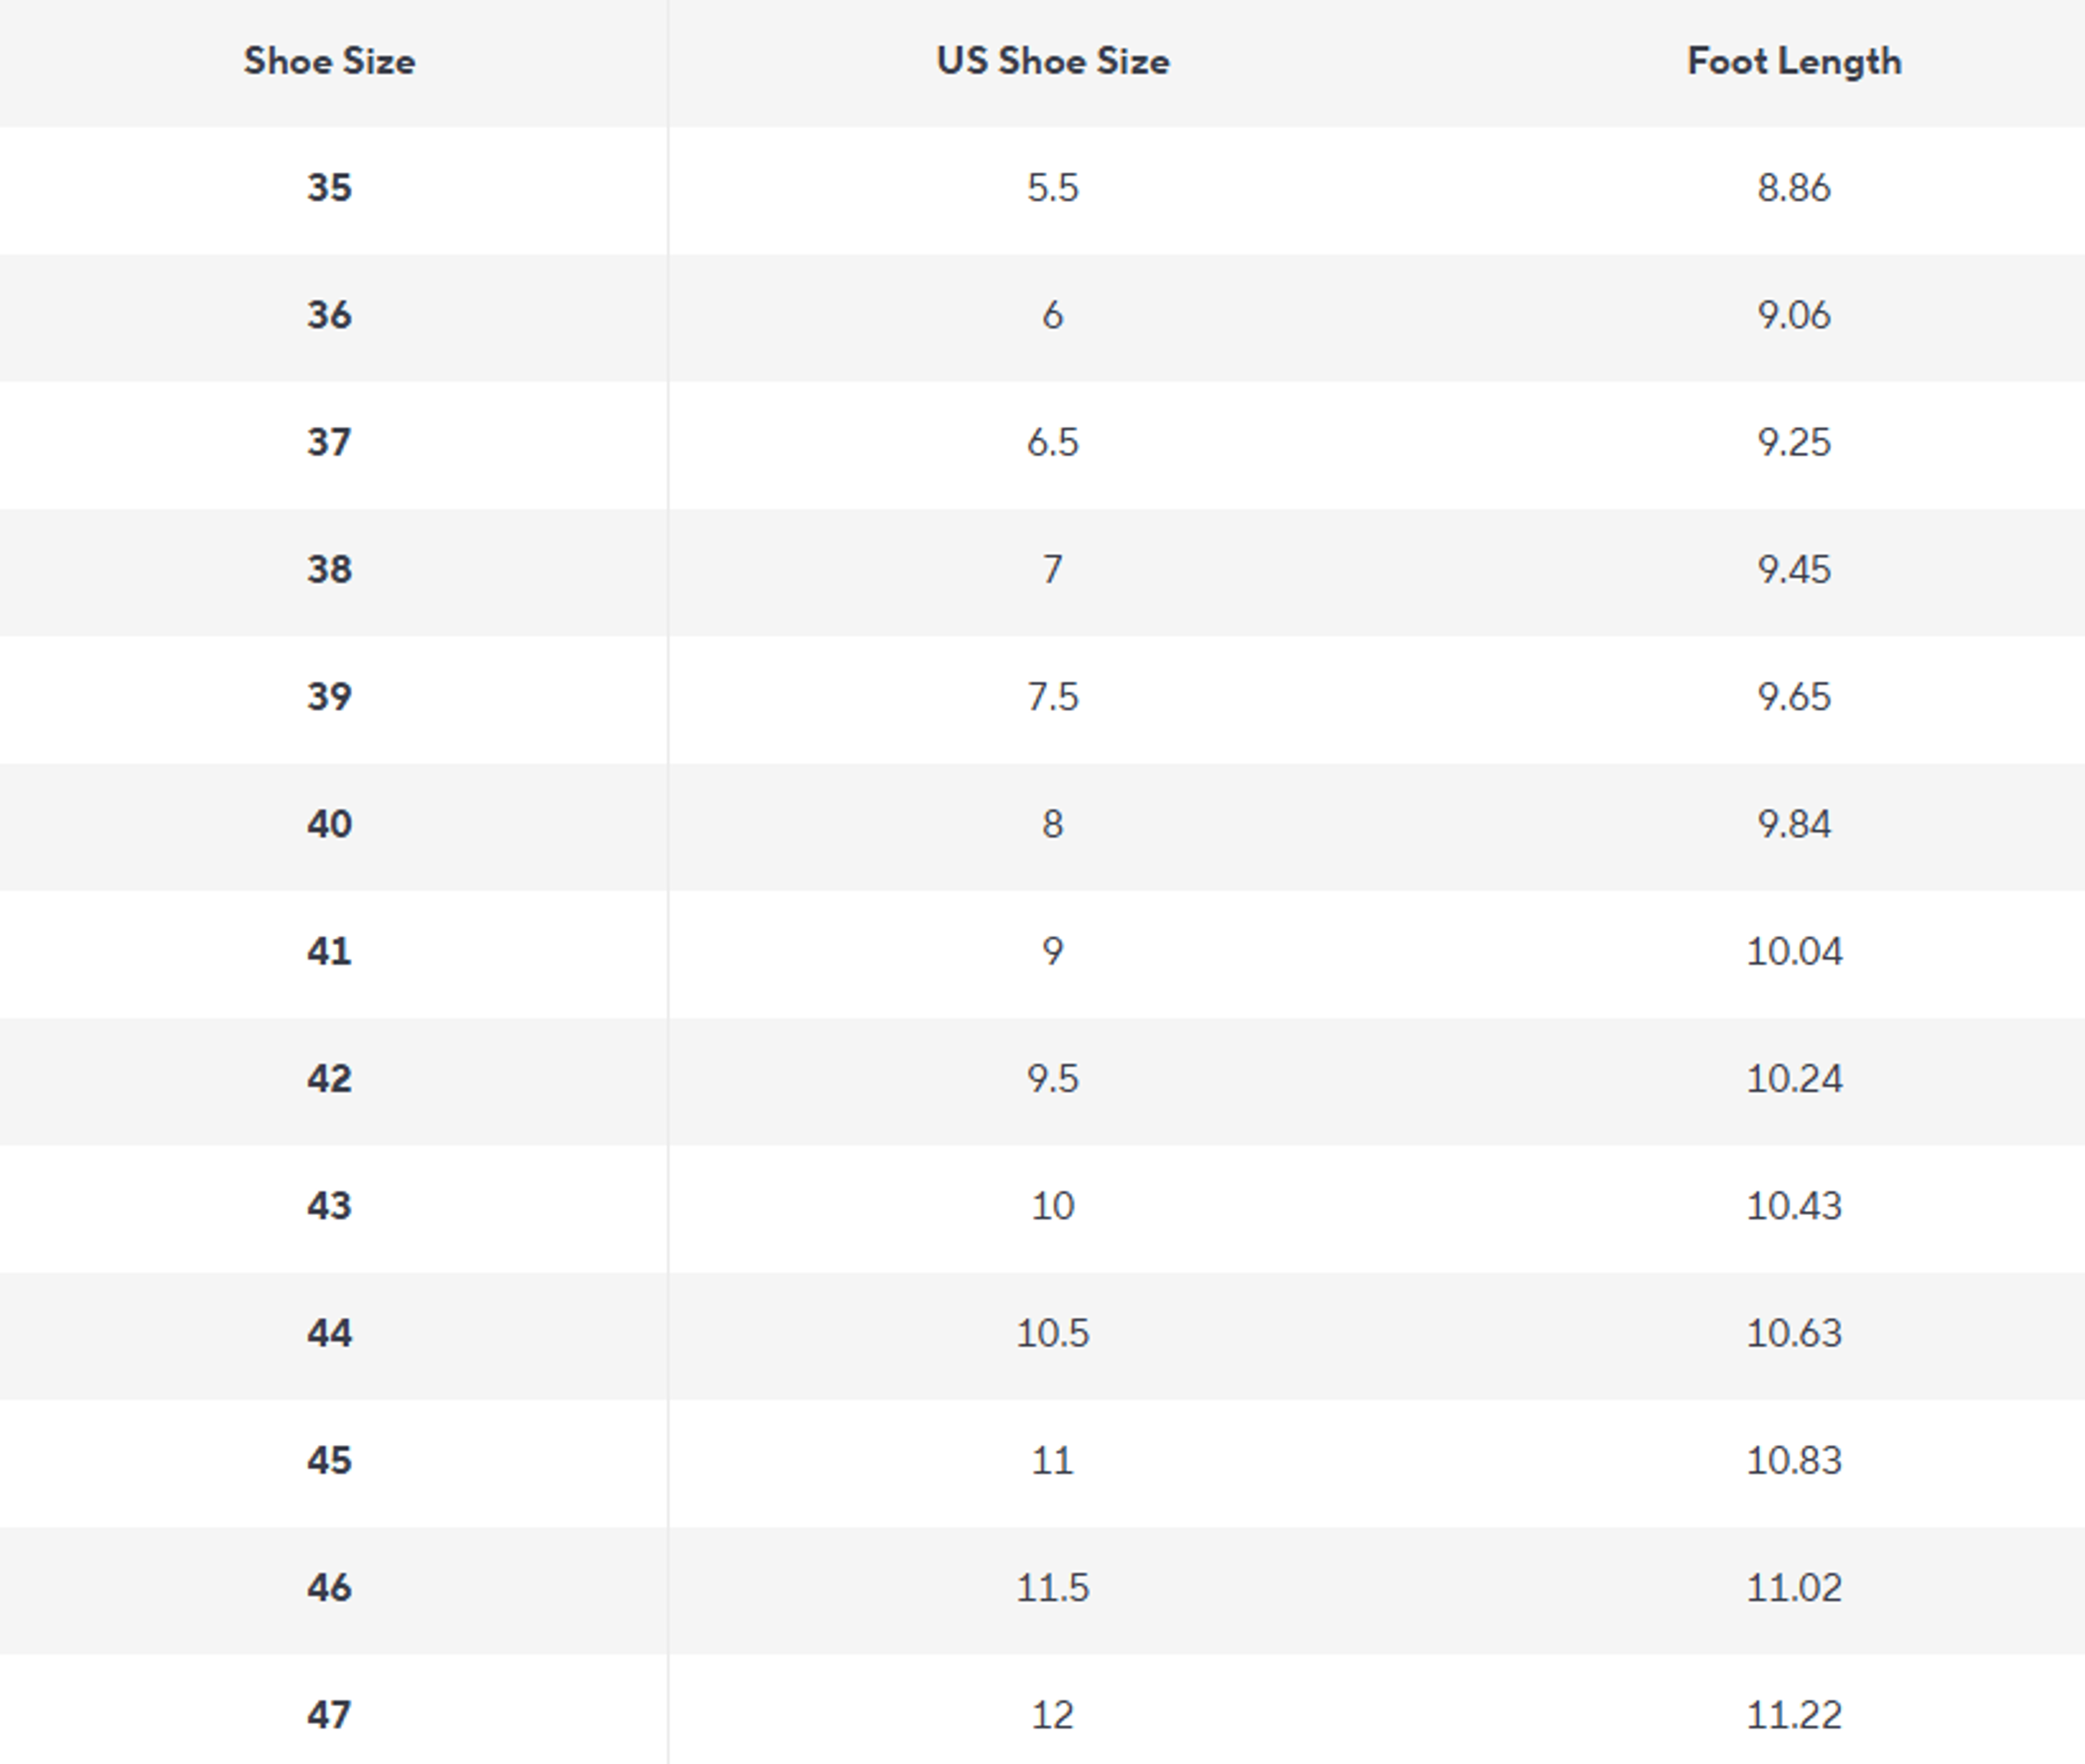Click US shoe size 5.5 value
2085x1764 pixels.
[1053, 188]
